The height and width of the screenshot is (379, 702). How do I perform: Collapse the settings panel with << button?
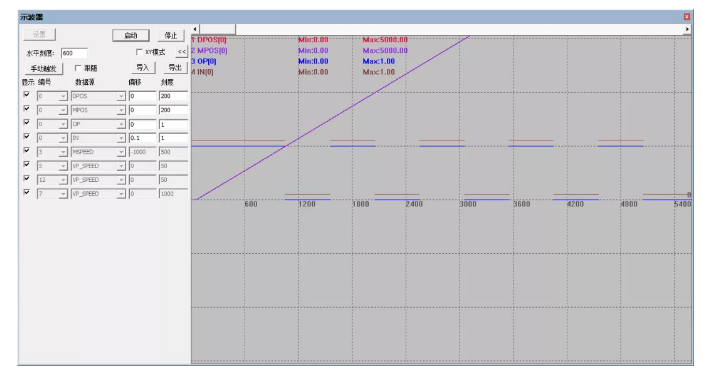click(x=181, y=52)
